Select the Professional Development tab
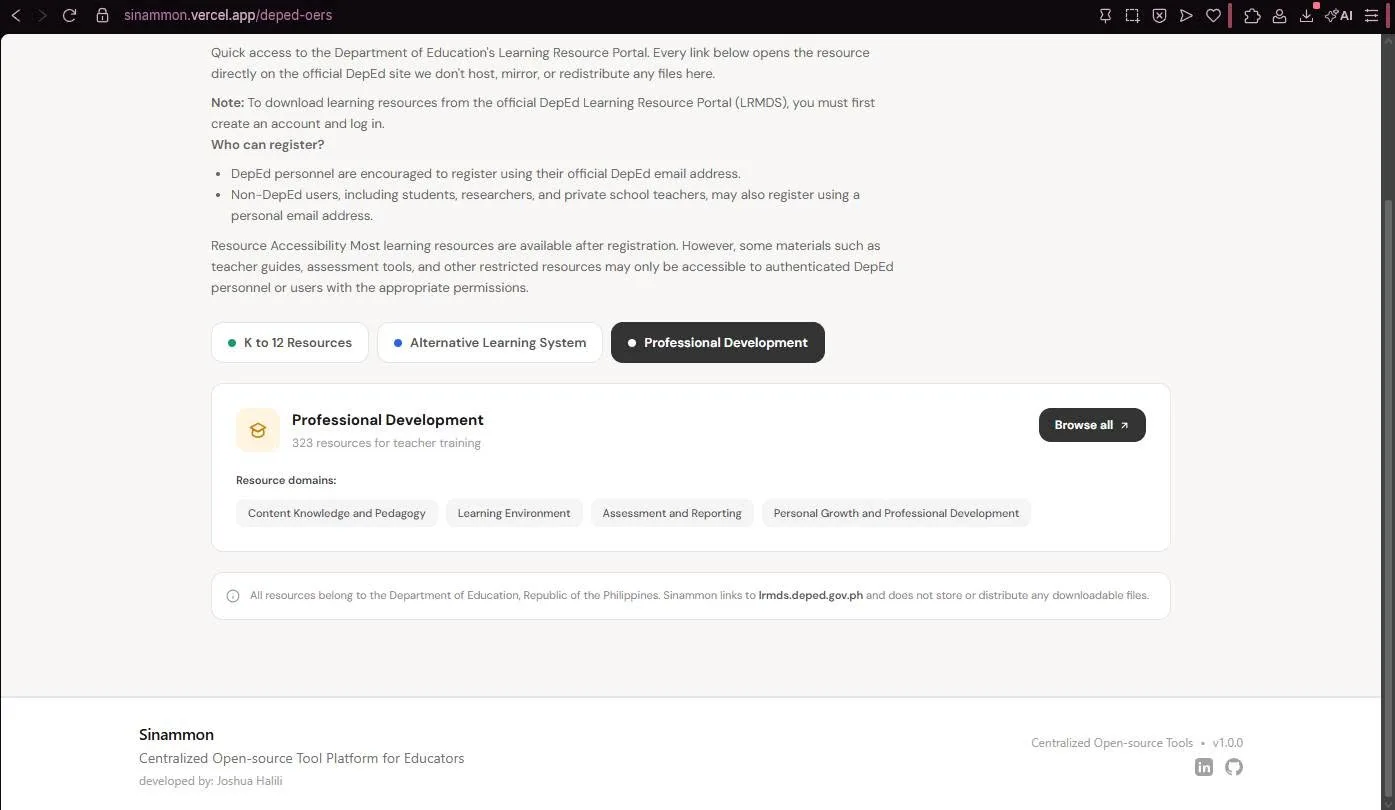1395x810 pixels. [x=718, y=342]
